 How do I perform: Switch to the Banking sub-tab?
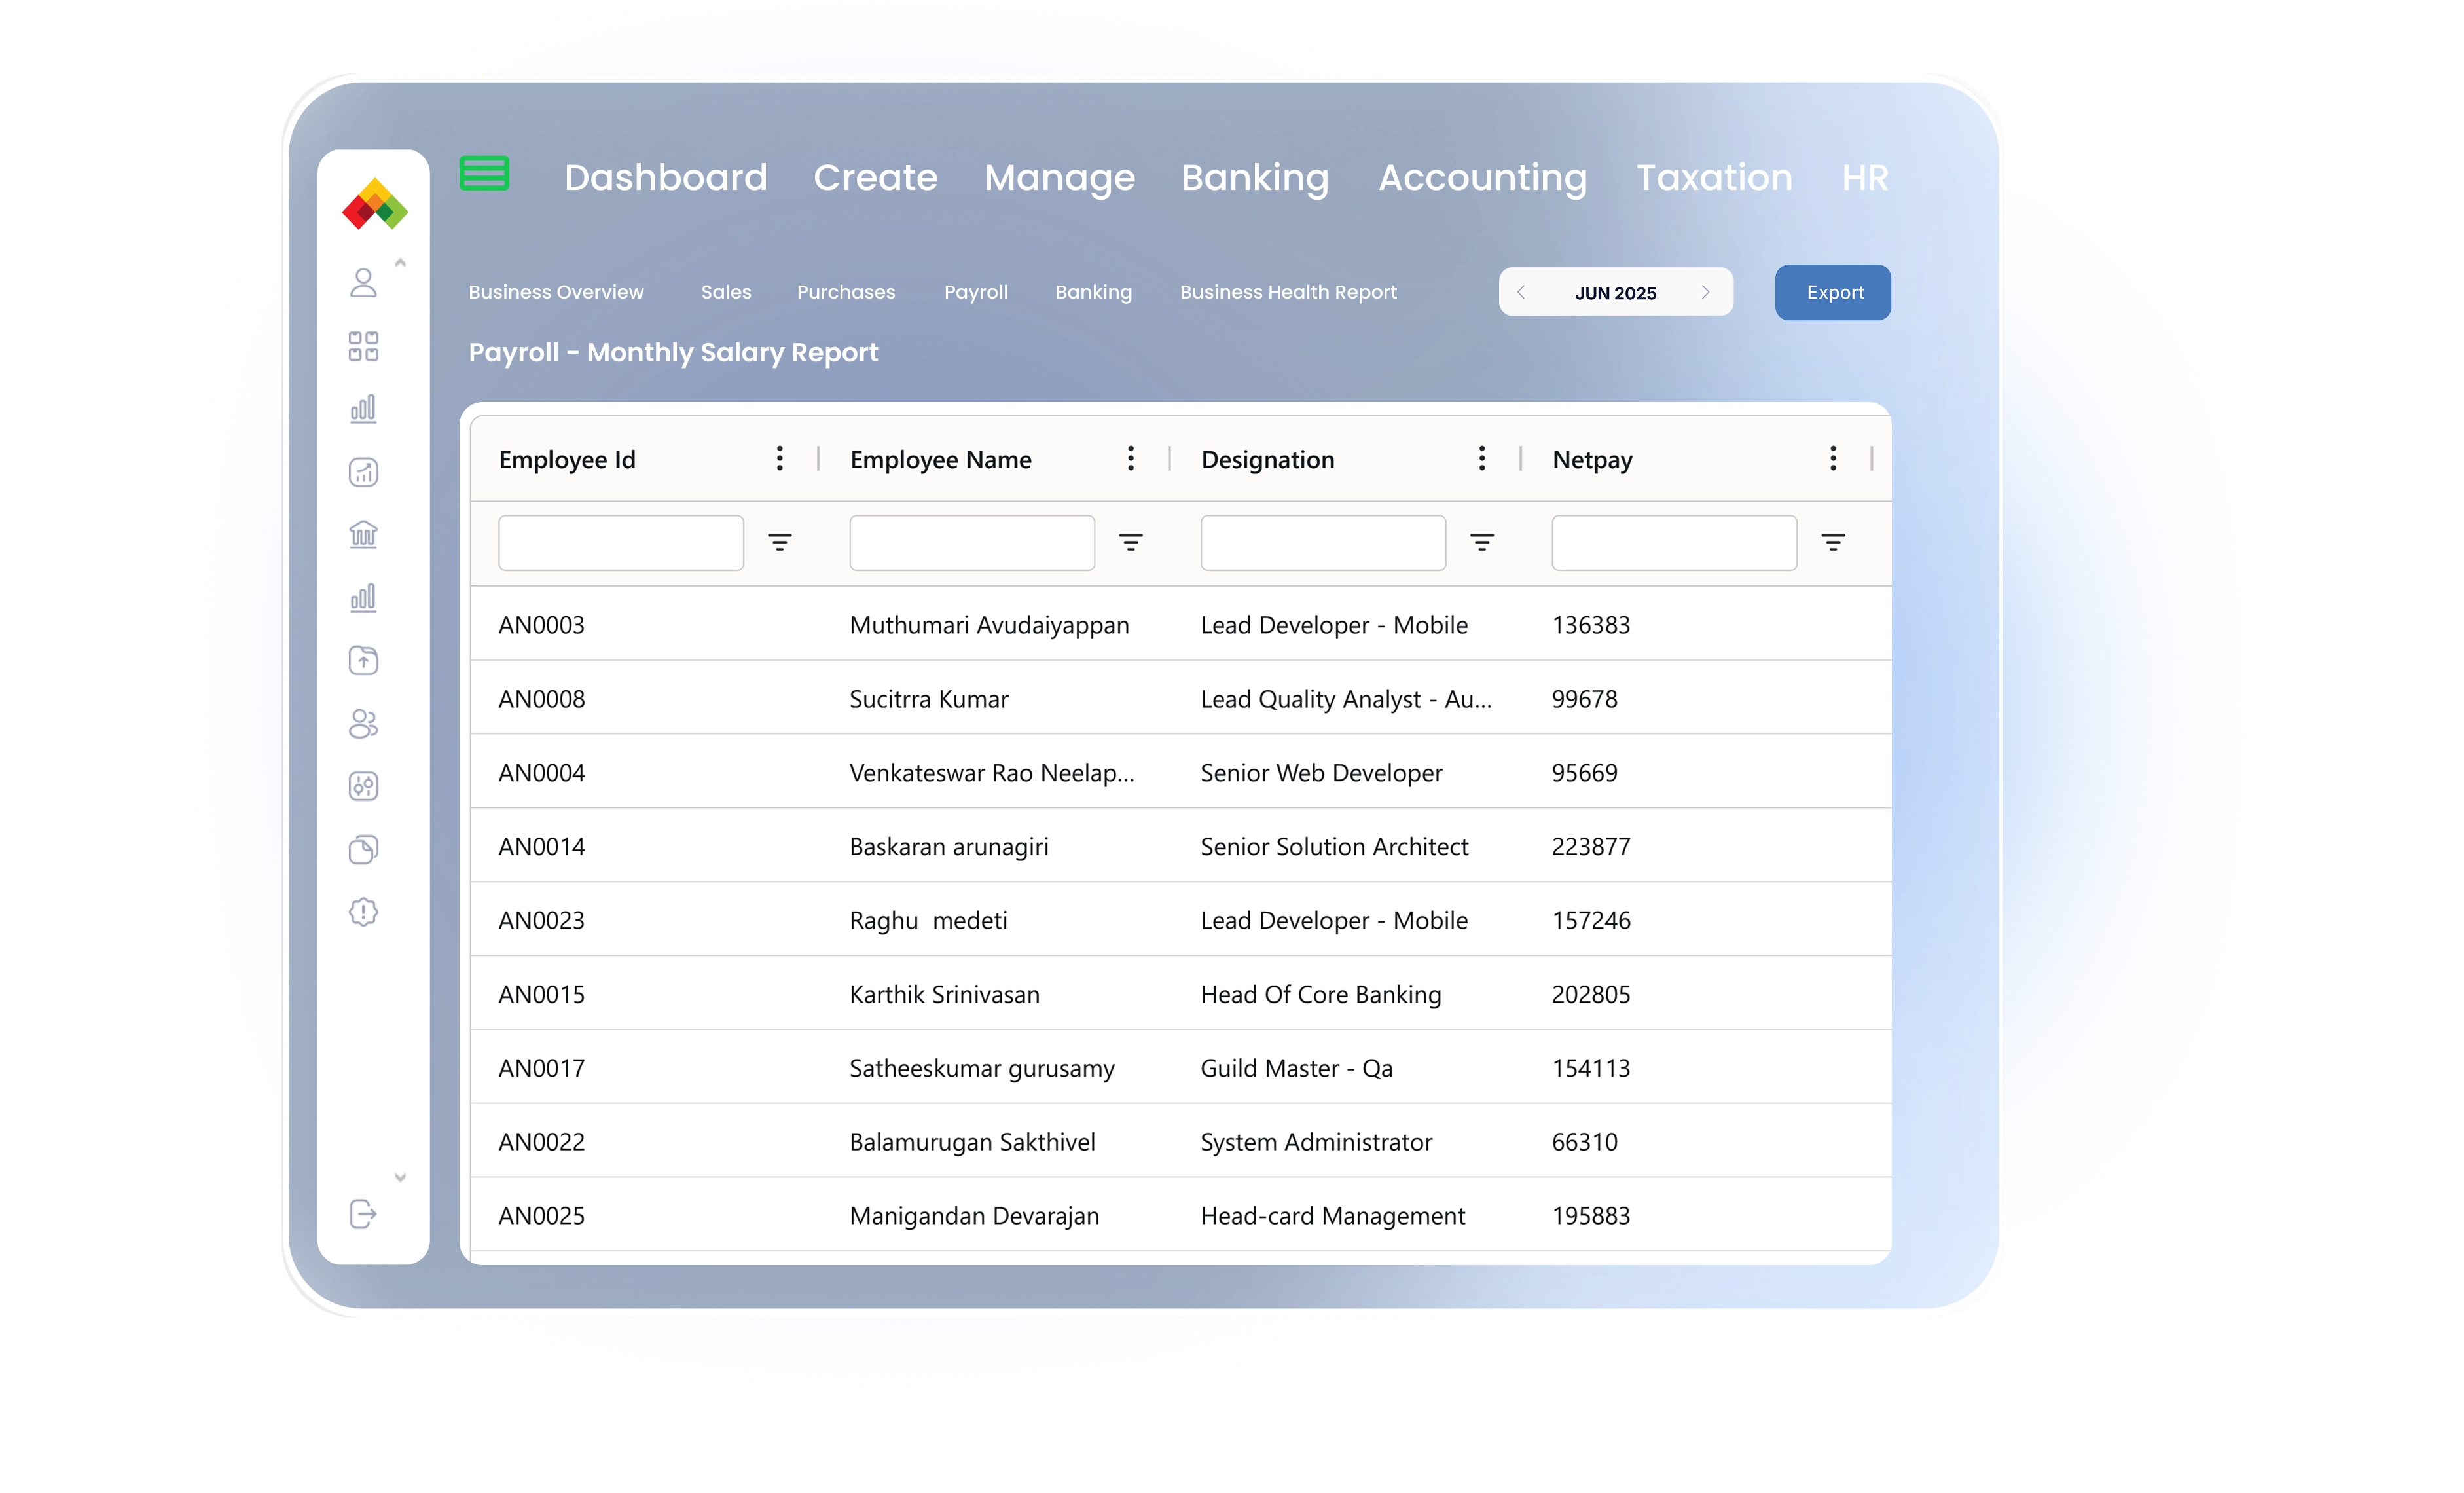pyautogui.click(x=1094, y=292)
